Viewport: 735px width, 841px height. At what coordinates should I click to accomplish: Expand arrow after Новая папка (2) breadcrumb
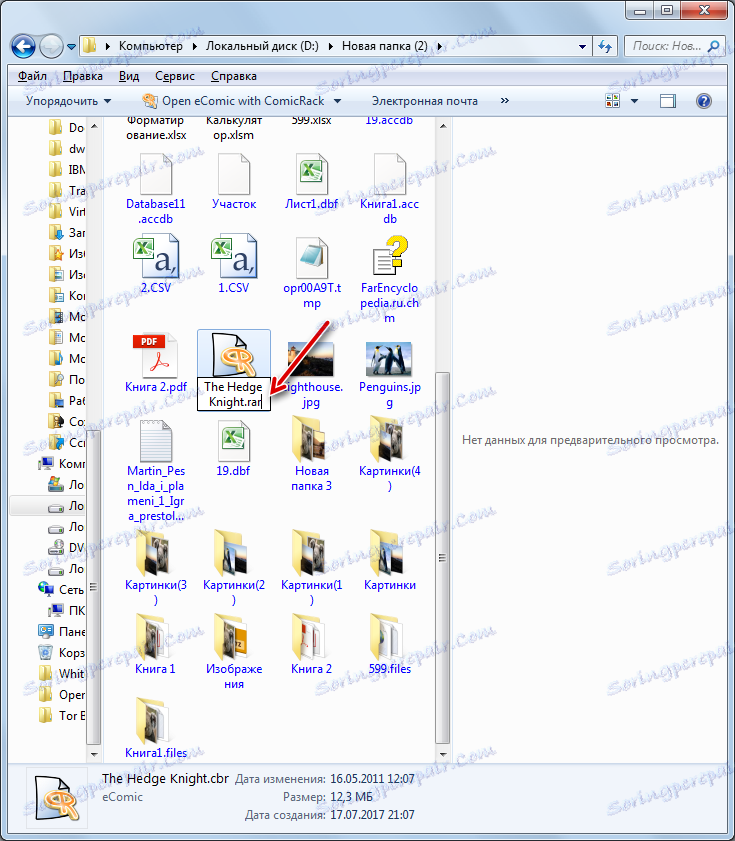click(440, 47)
